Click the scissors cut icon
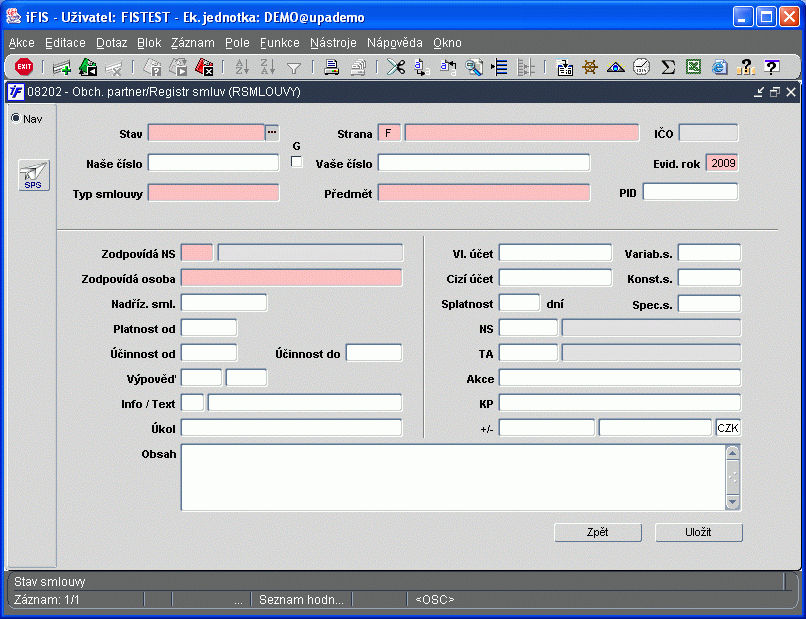This screenshot has width=806, height=619. (x=397, y=67)
